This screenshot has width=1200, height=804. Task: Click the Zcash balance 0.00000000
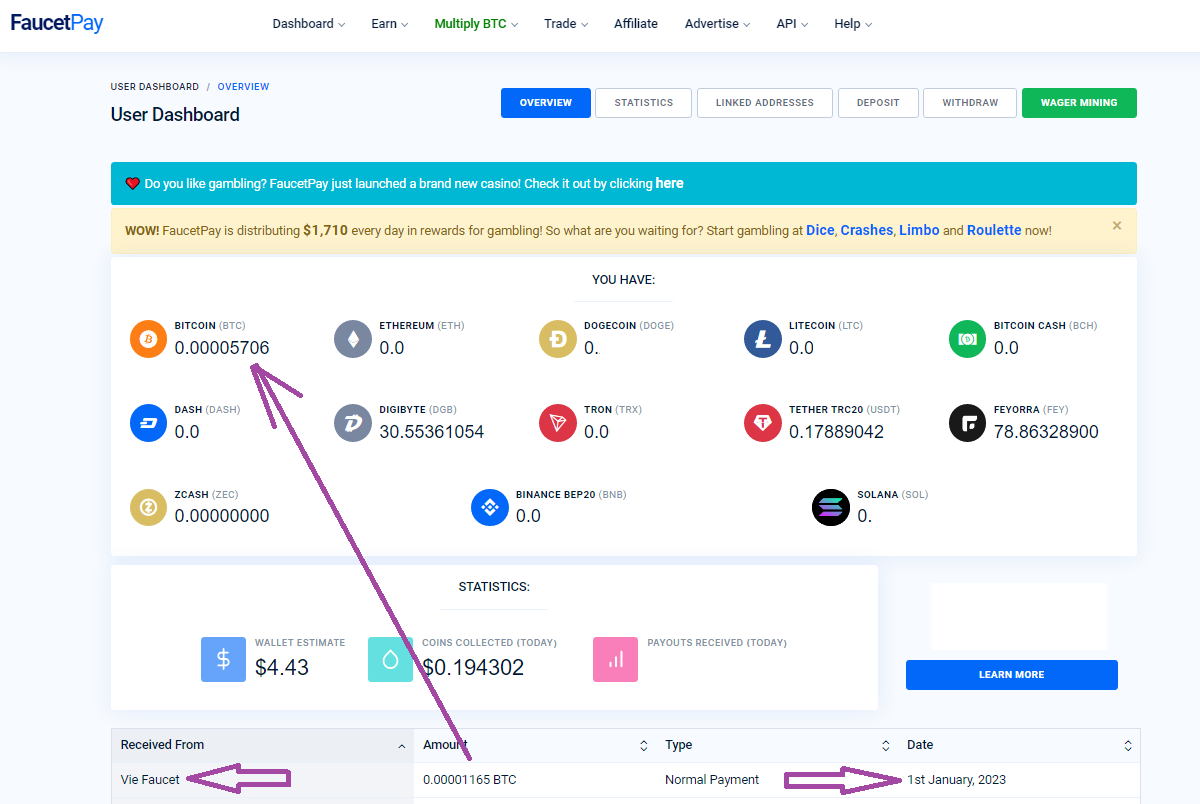coord(222,516)
